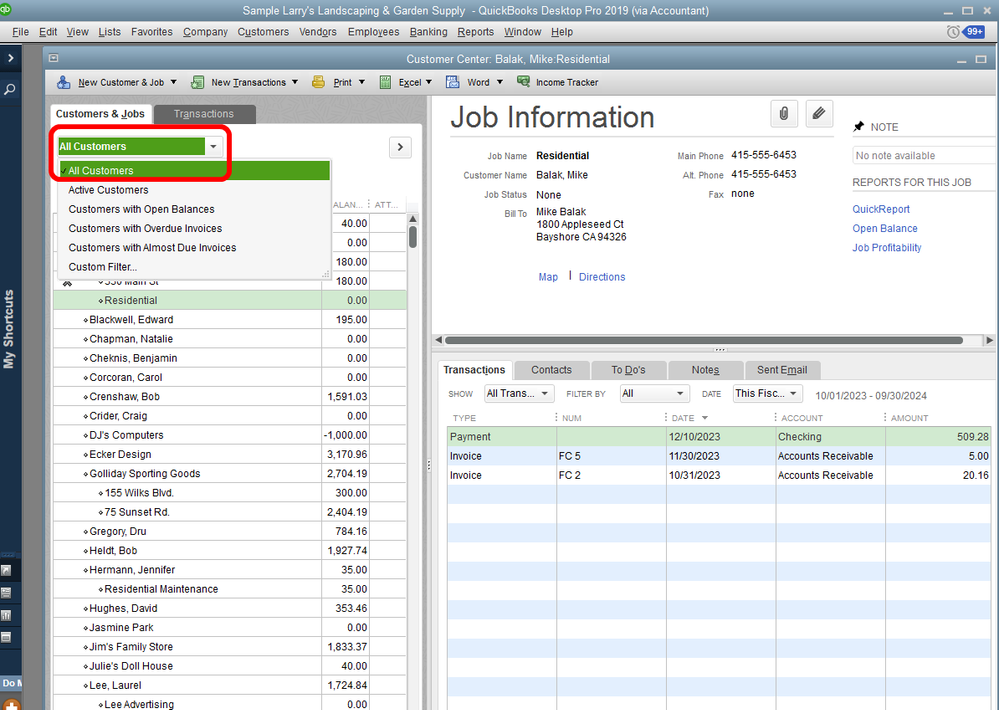999x710 pixels.
Task: Open the Show All Transactions dropdown
Action: point(519,394)
